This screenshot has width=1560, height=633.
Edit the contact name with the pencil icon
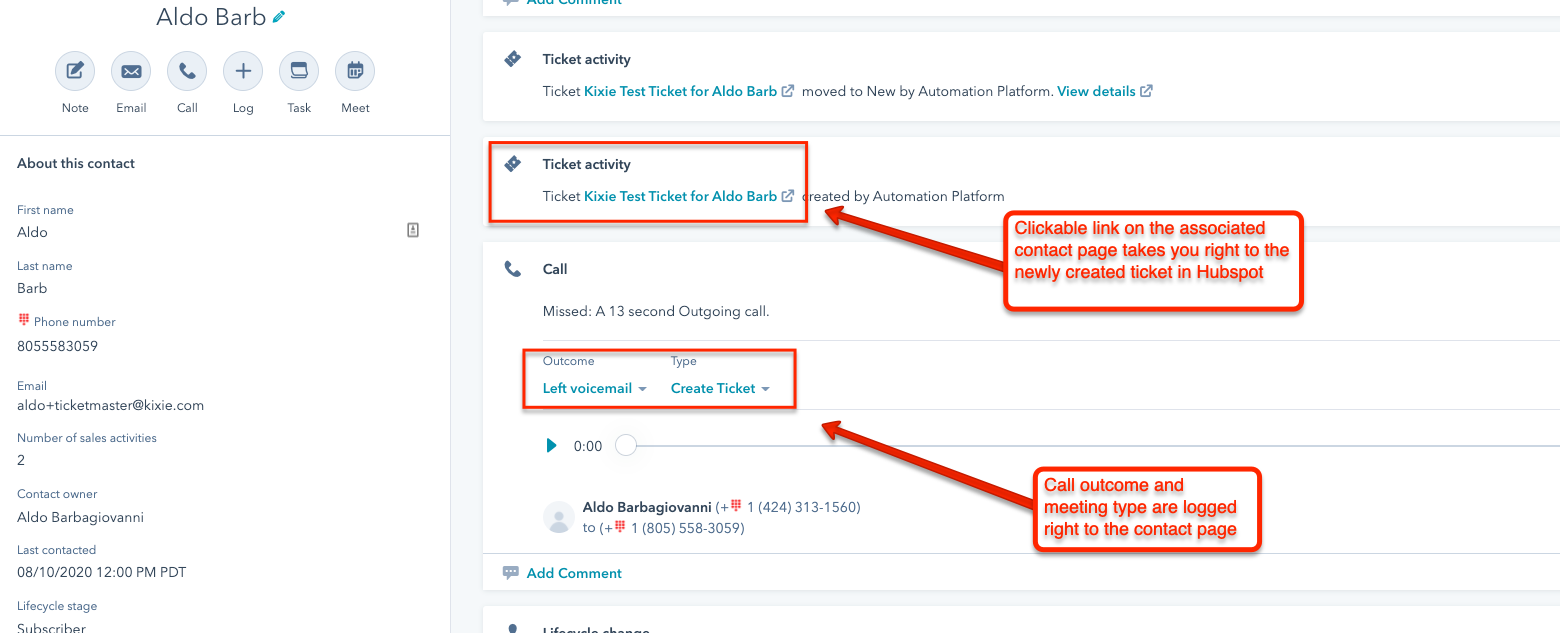click(x=279, y=17)
